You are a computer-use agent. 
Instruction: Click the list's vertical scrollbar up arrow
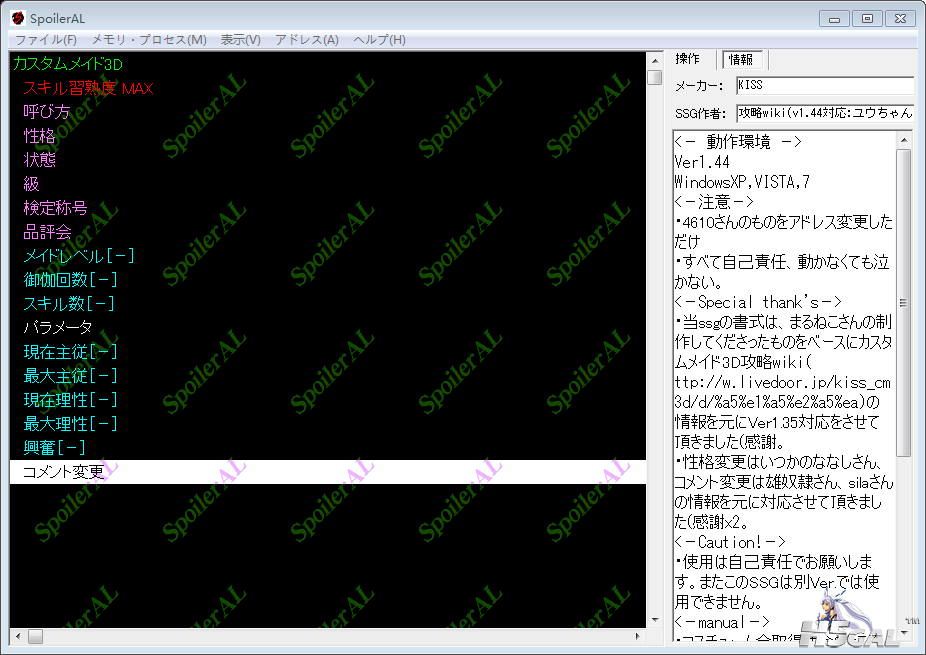point(654,60)
